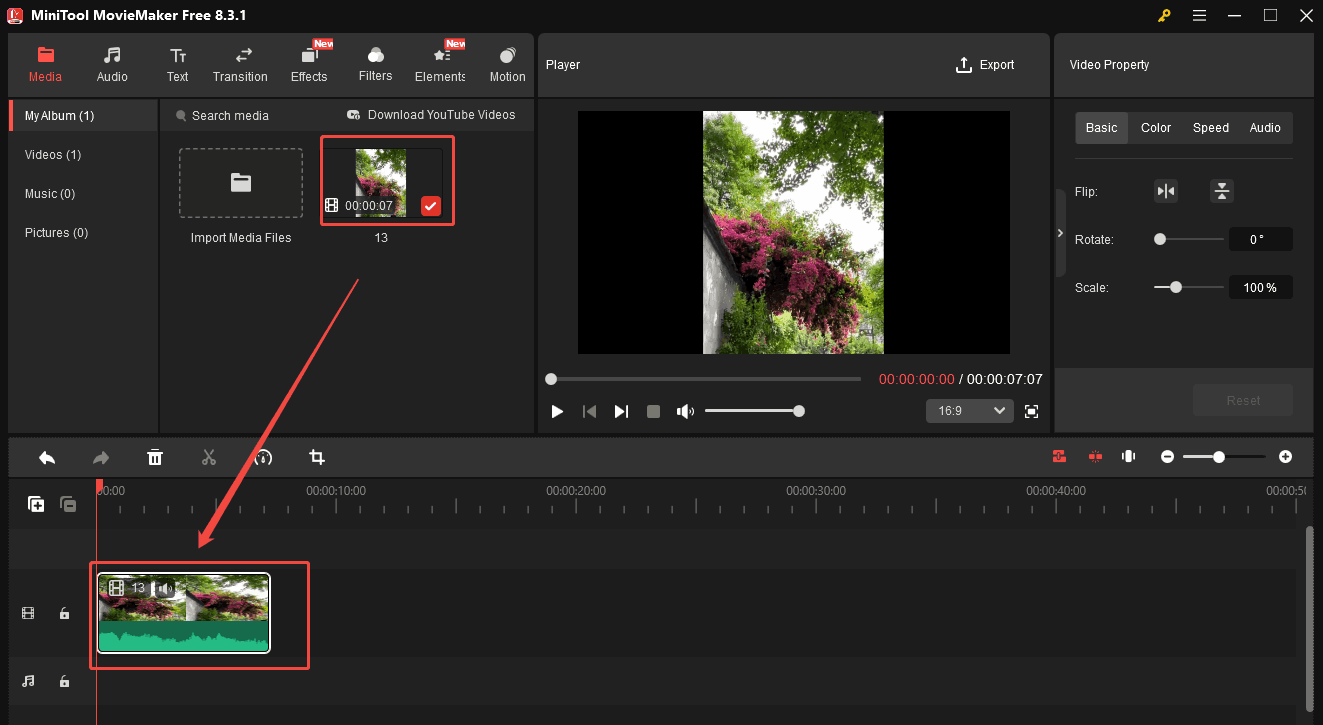Click the Split scissors icon
Image resolution: width=1323 pixels, height=725 pixels.
click(209, 457)
